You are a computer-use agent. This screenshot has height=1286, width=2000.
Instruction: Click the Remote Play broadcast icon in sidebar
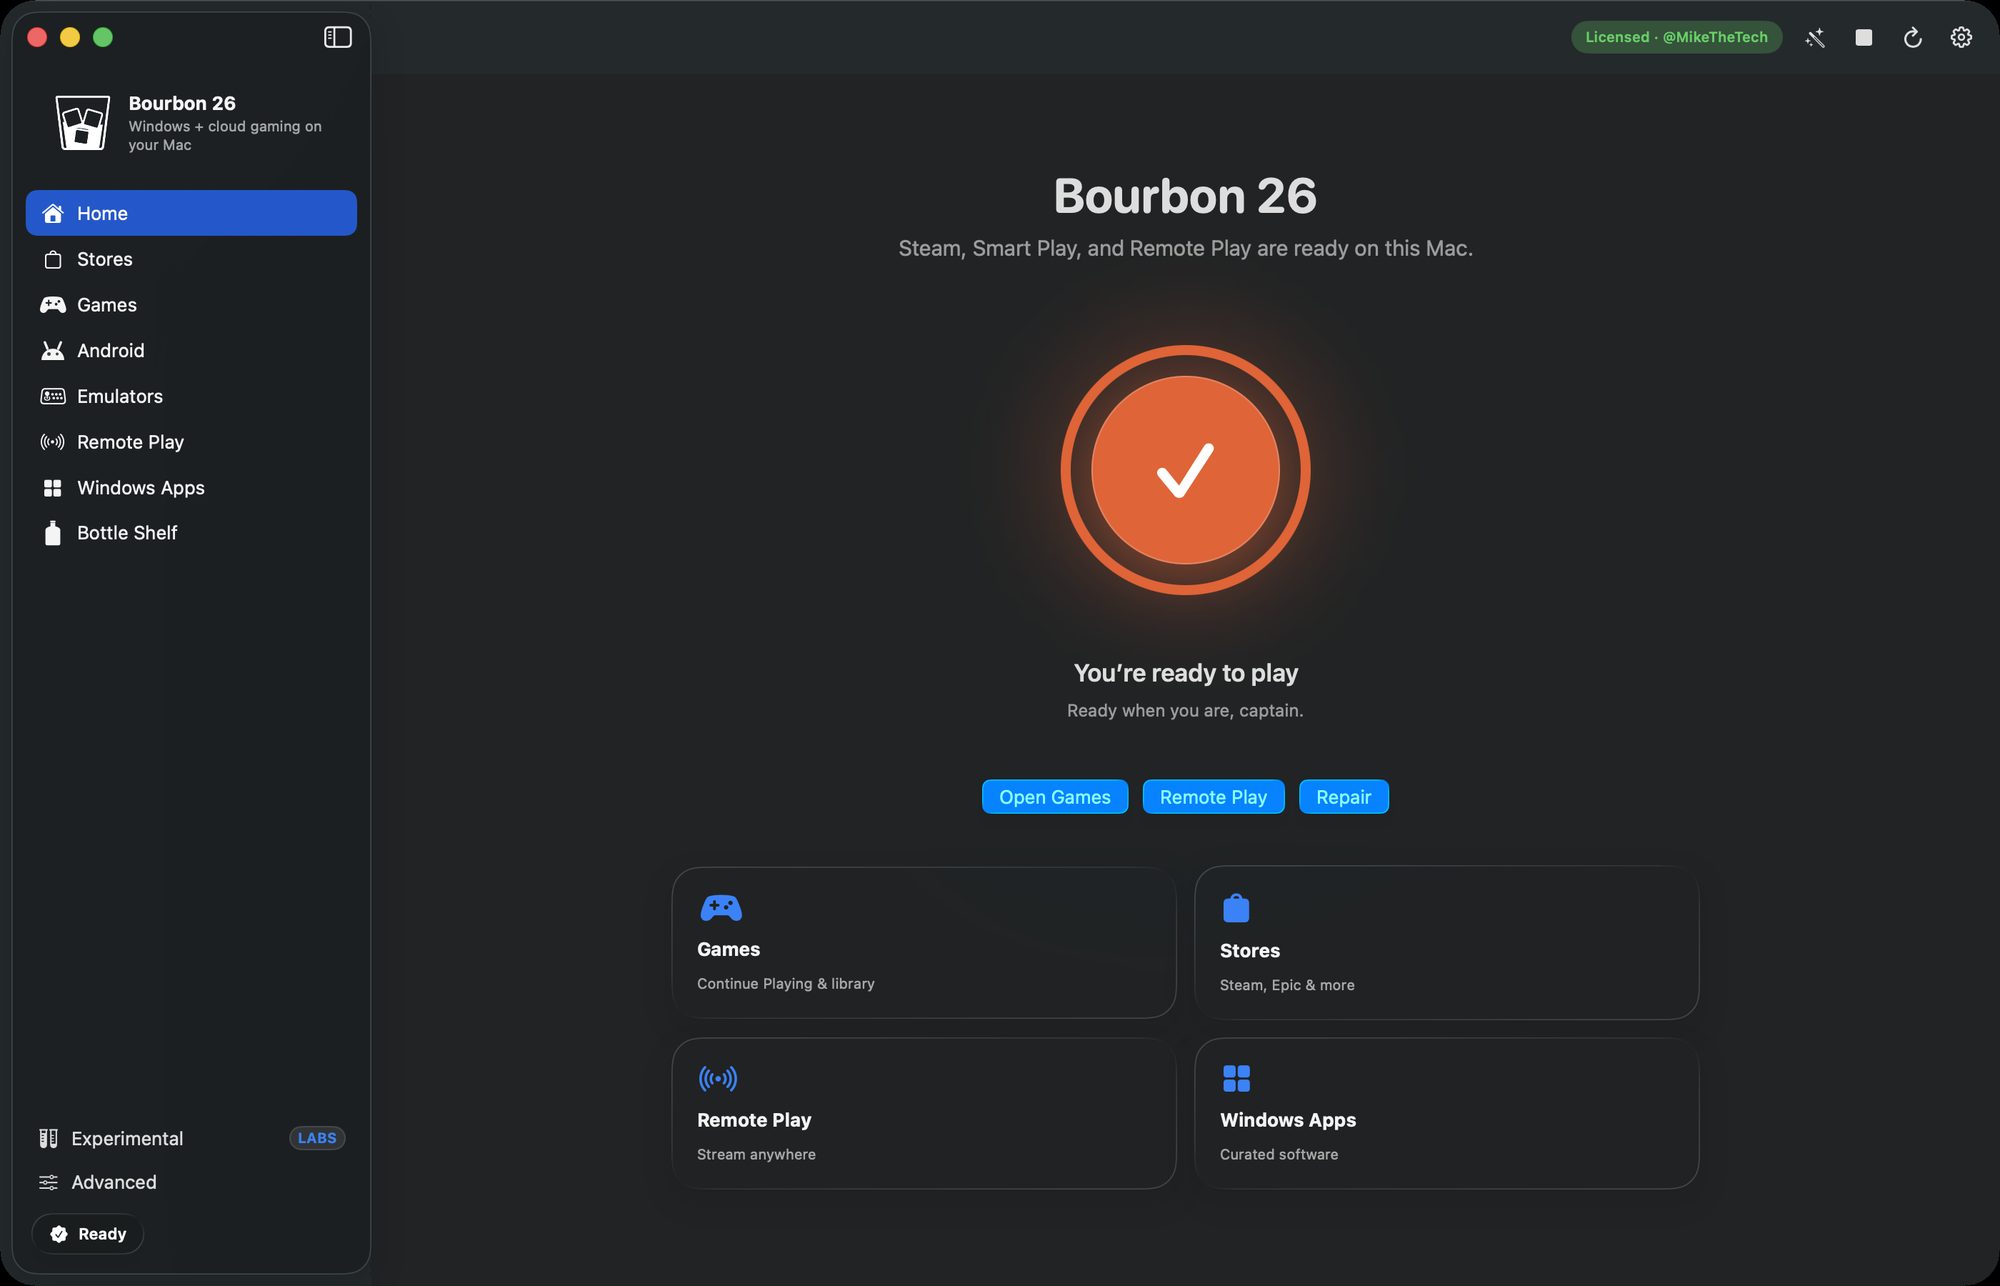coord(53,442)
